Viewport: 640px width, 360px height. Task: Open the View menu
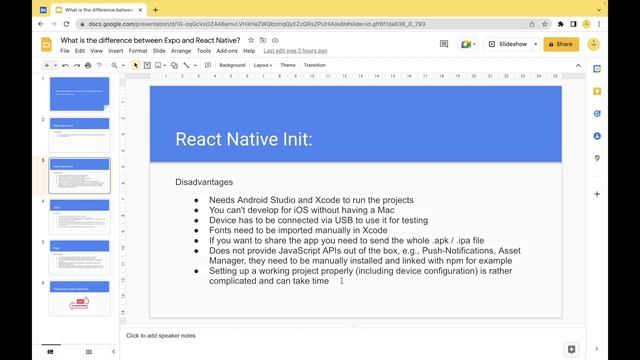[x=96, y=51]
